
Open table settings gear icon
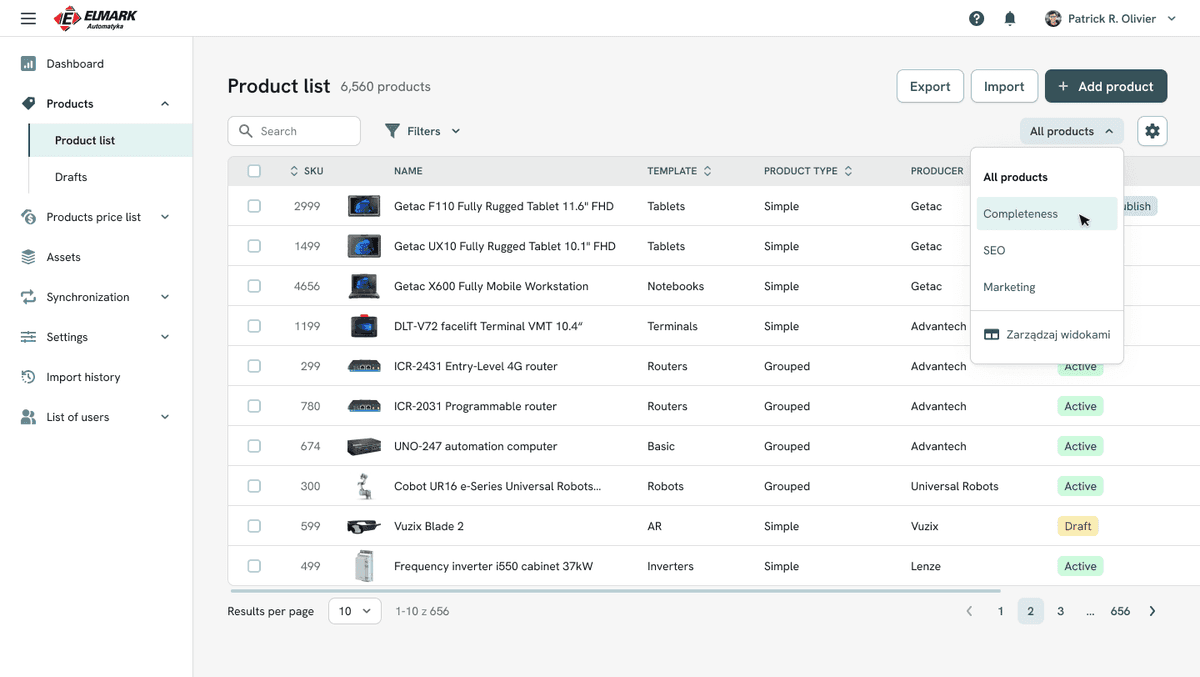pos(1152,131)
